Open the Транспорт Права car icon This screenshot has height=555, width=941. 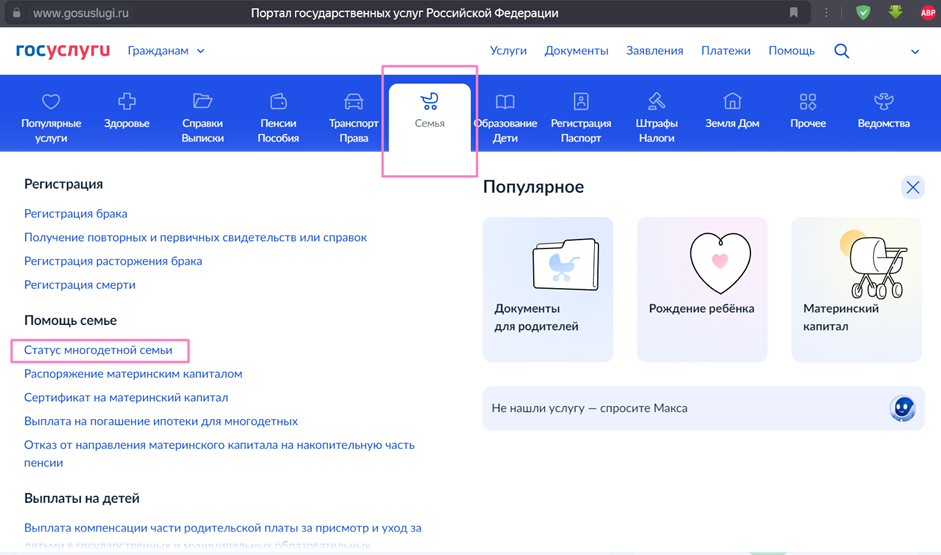pos(353,101)
